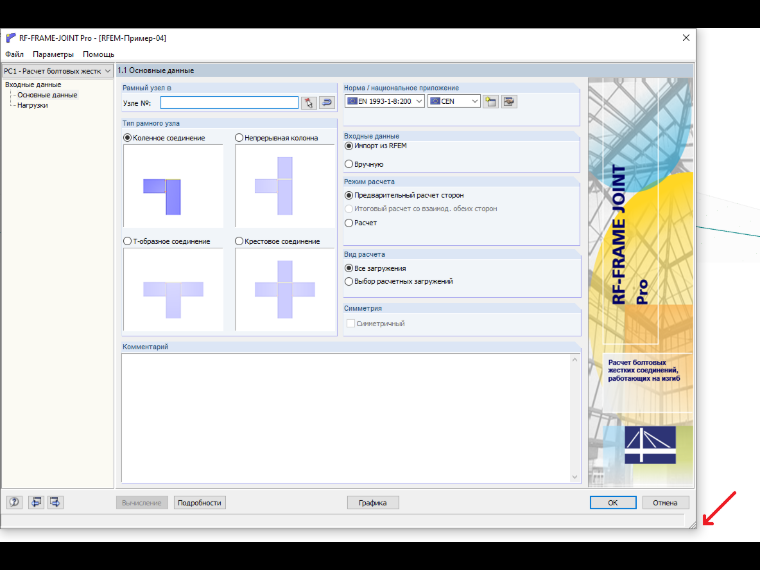The image size is (760, 570).
Task: Open the PC1 case selector dropdown
Action: [x=57, y=71]
